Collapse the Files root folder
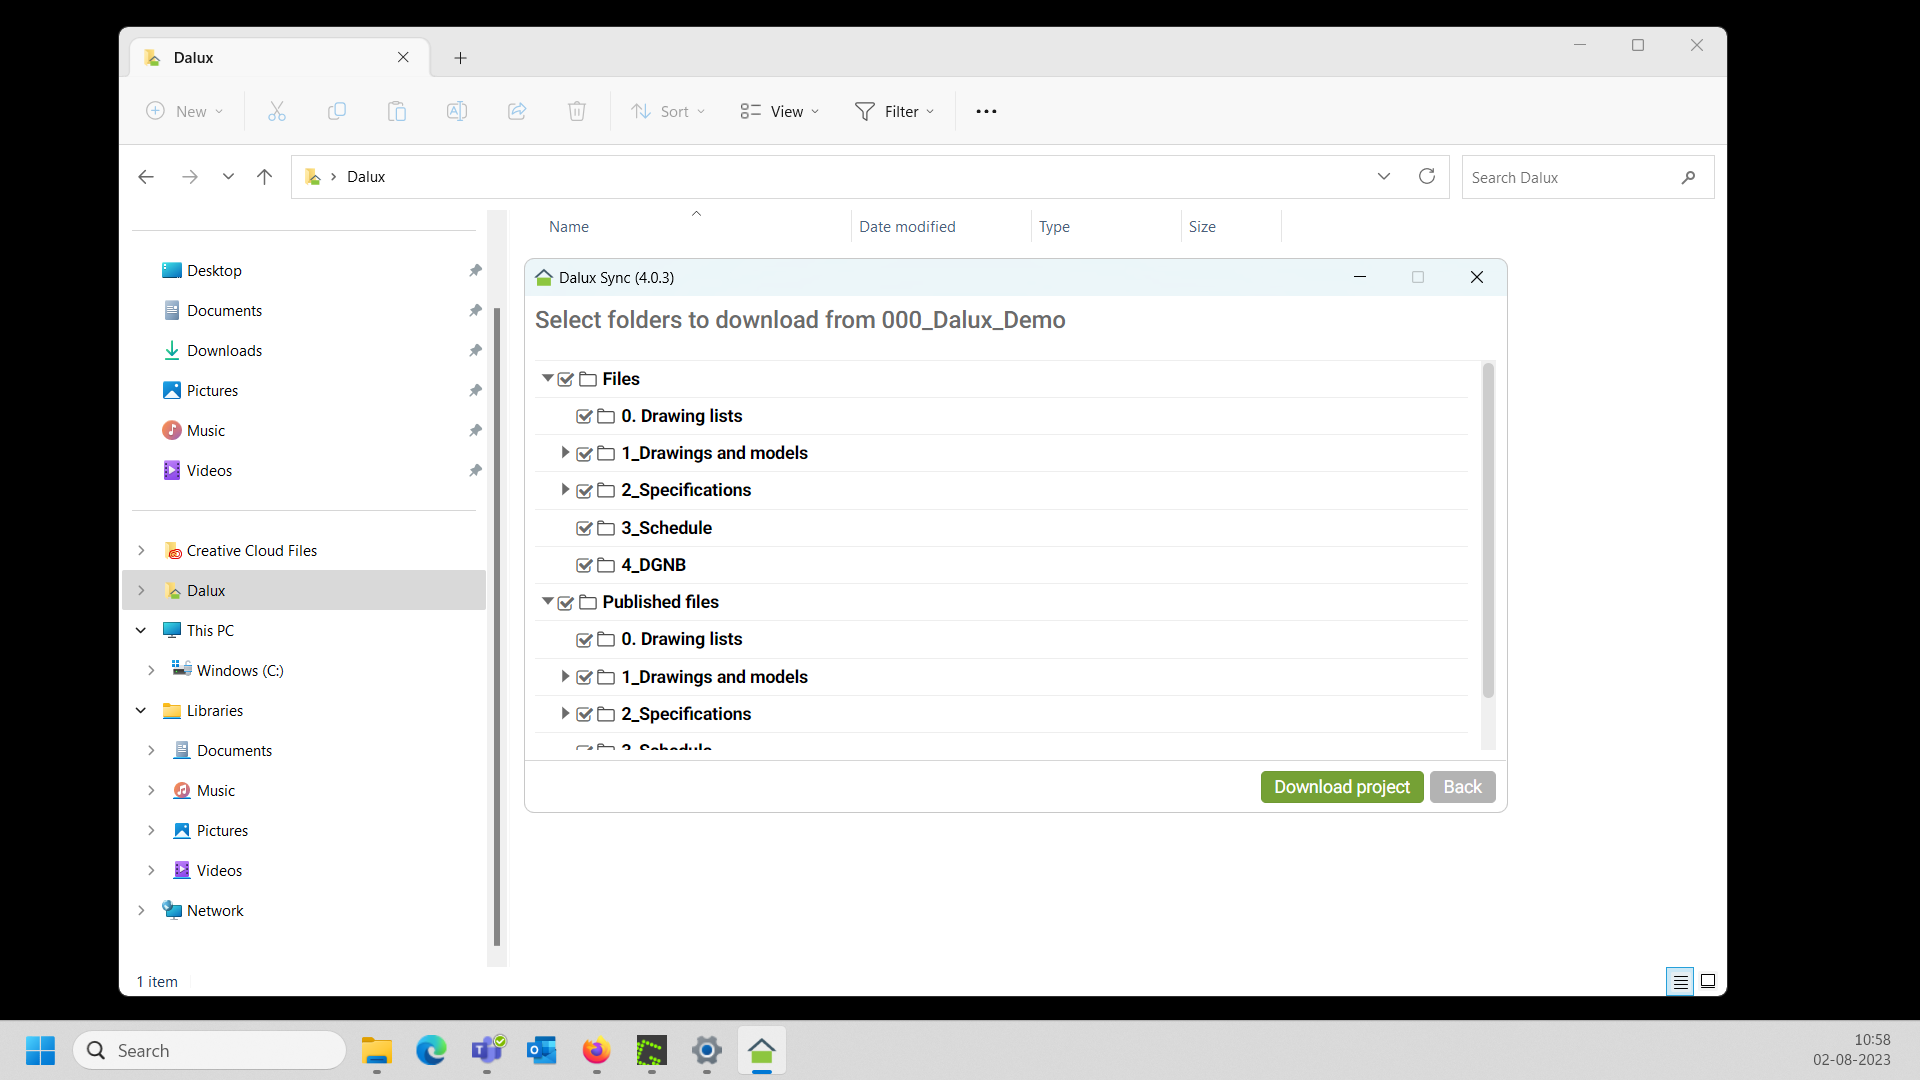The image size is (1920, 1080). click(547, 378)
